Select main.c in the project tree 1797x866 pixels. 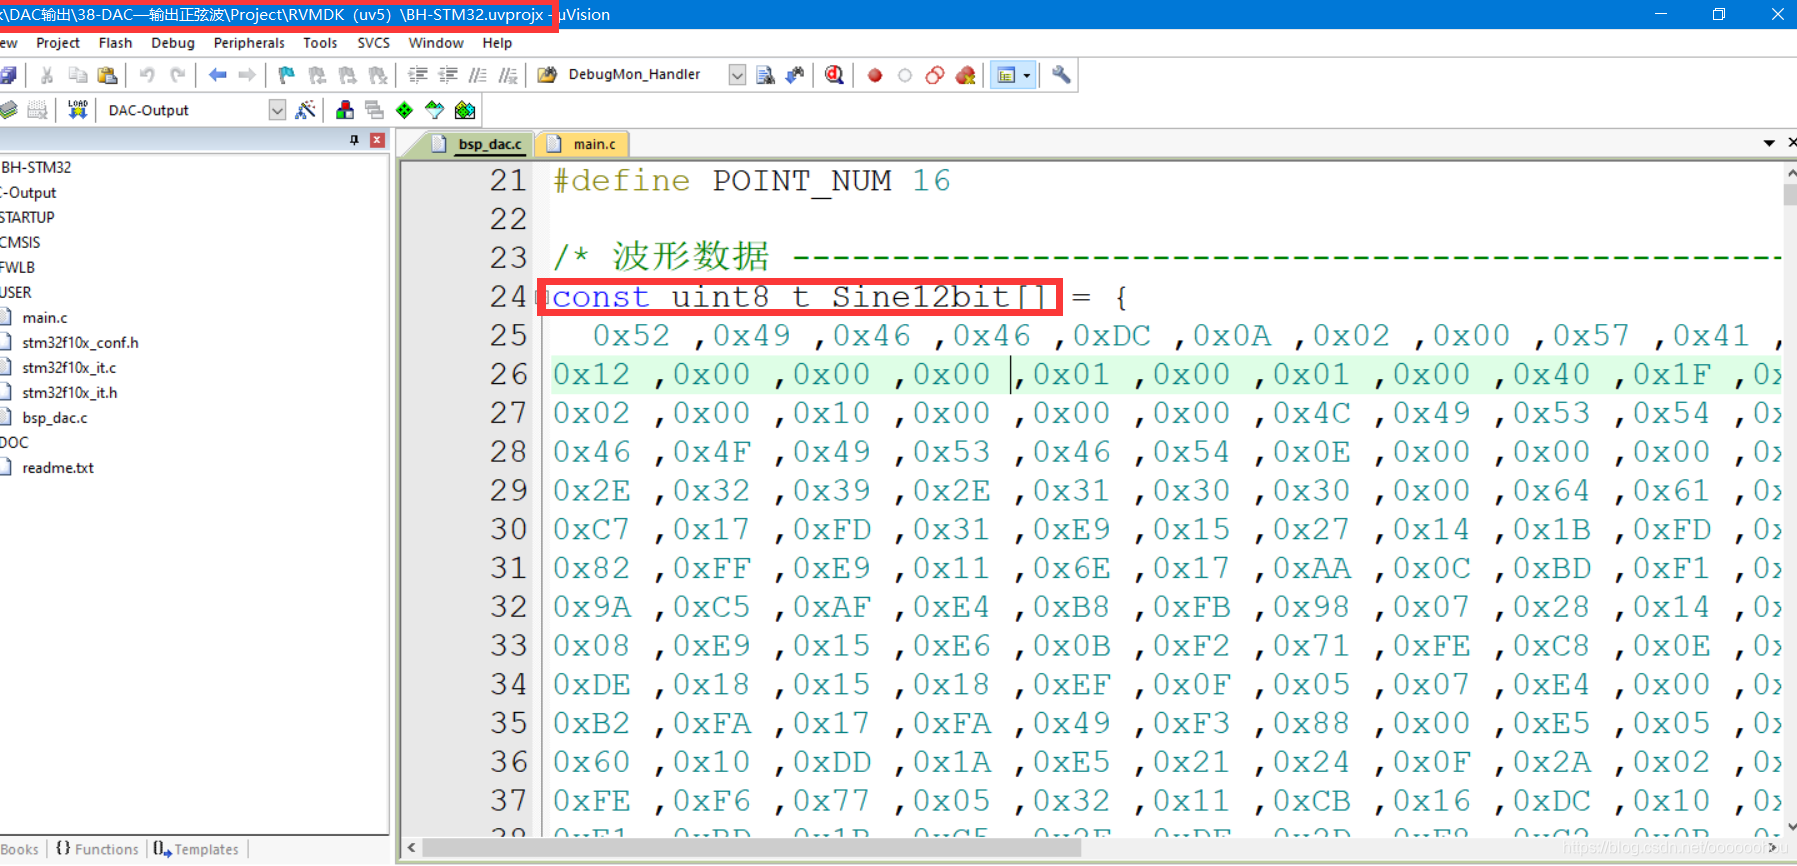point(45,317)
